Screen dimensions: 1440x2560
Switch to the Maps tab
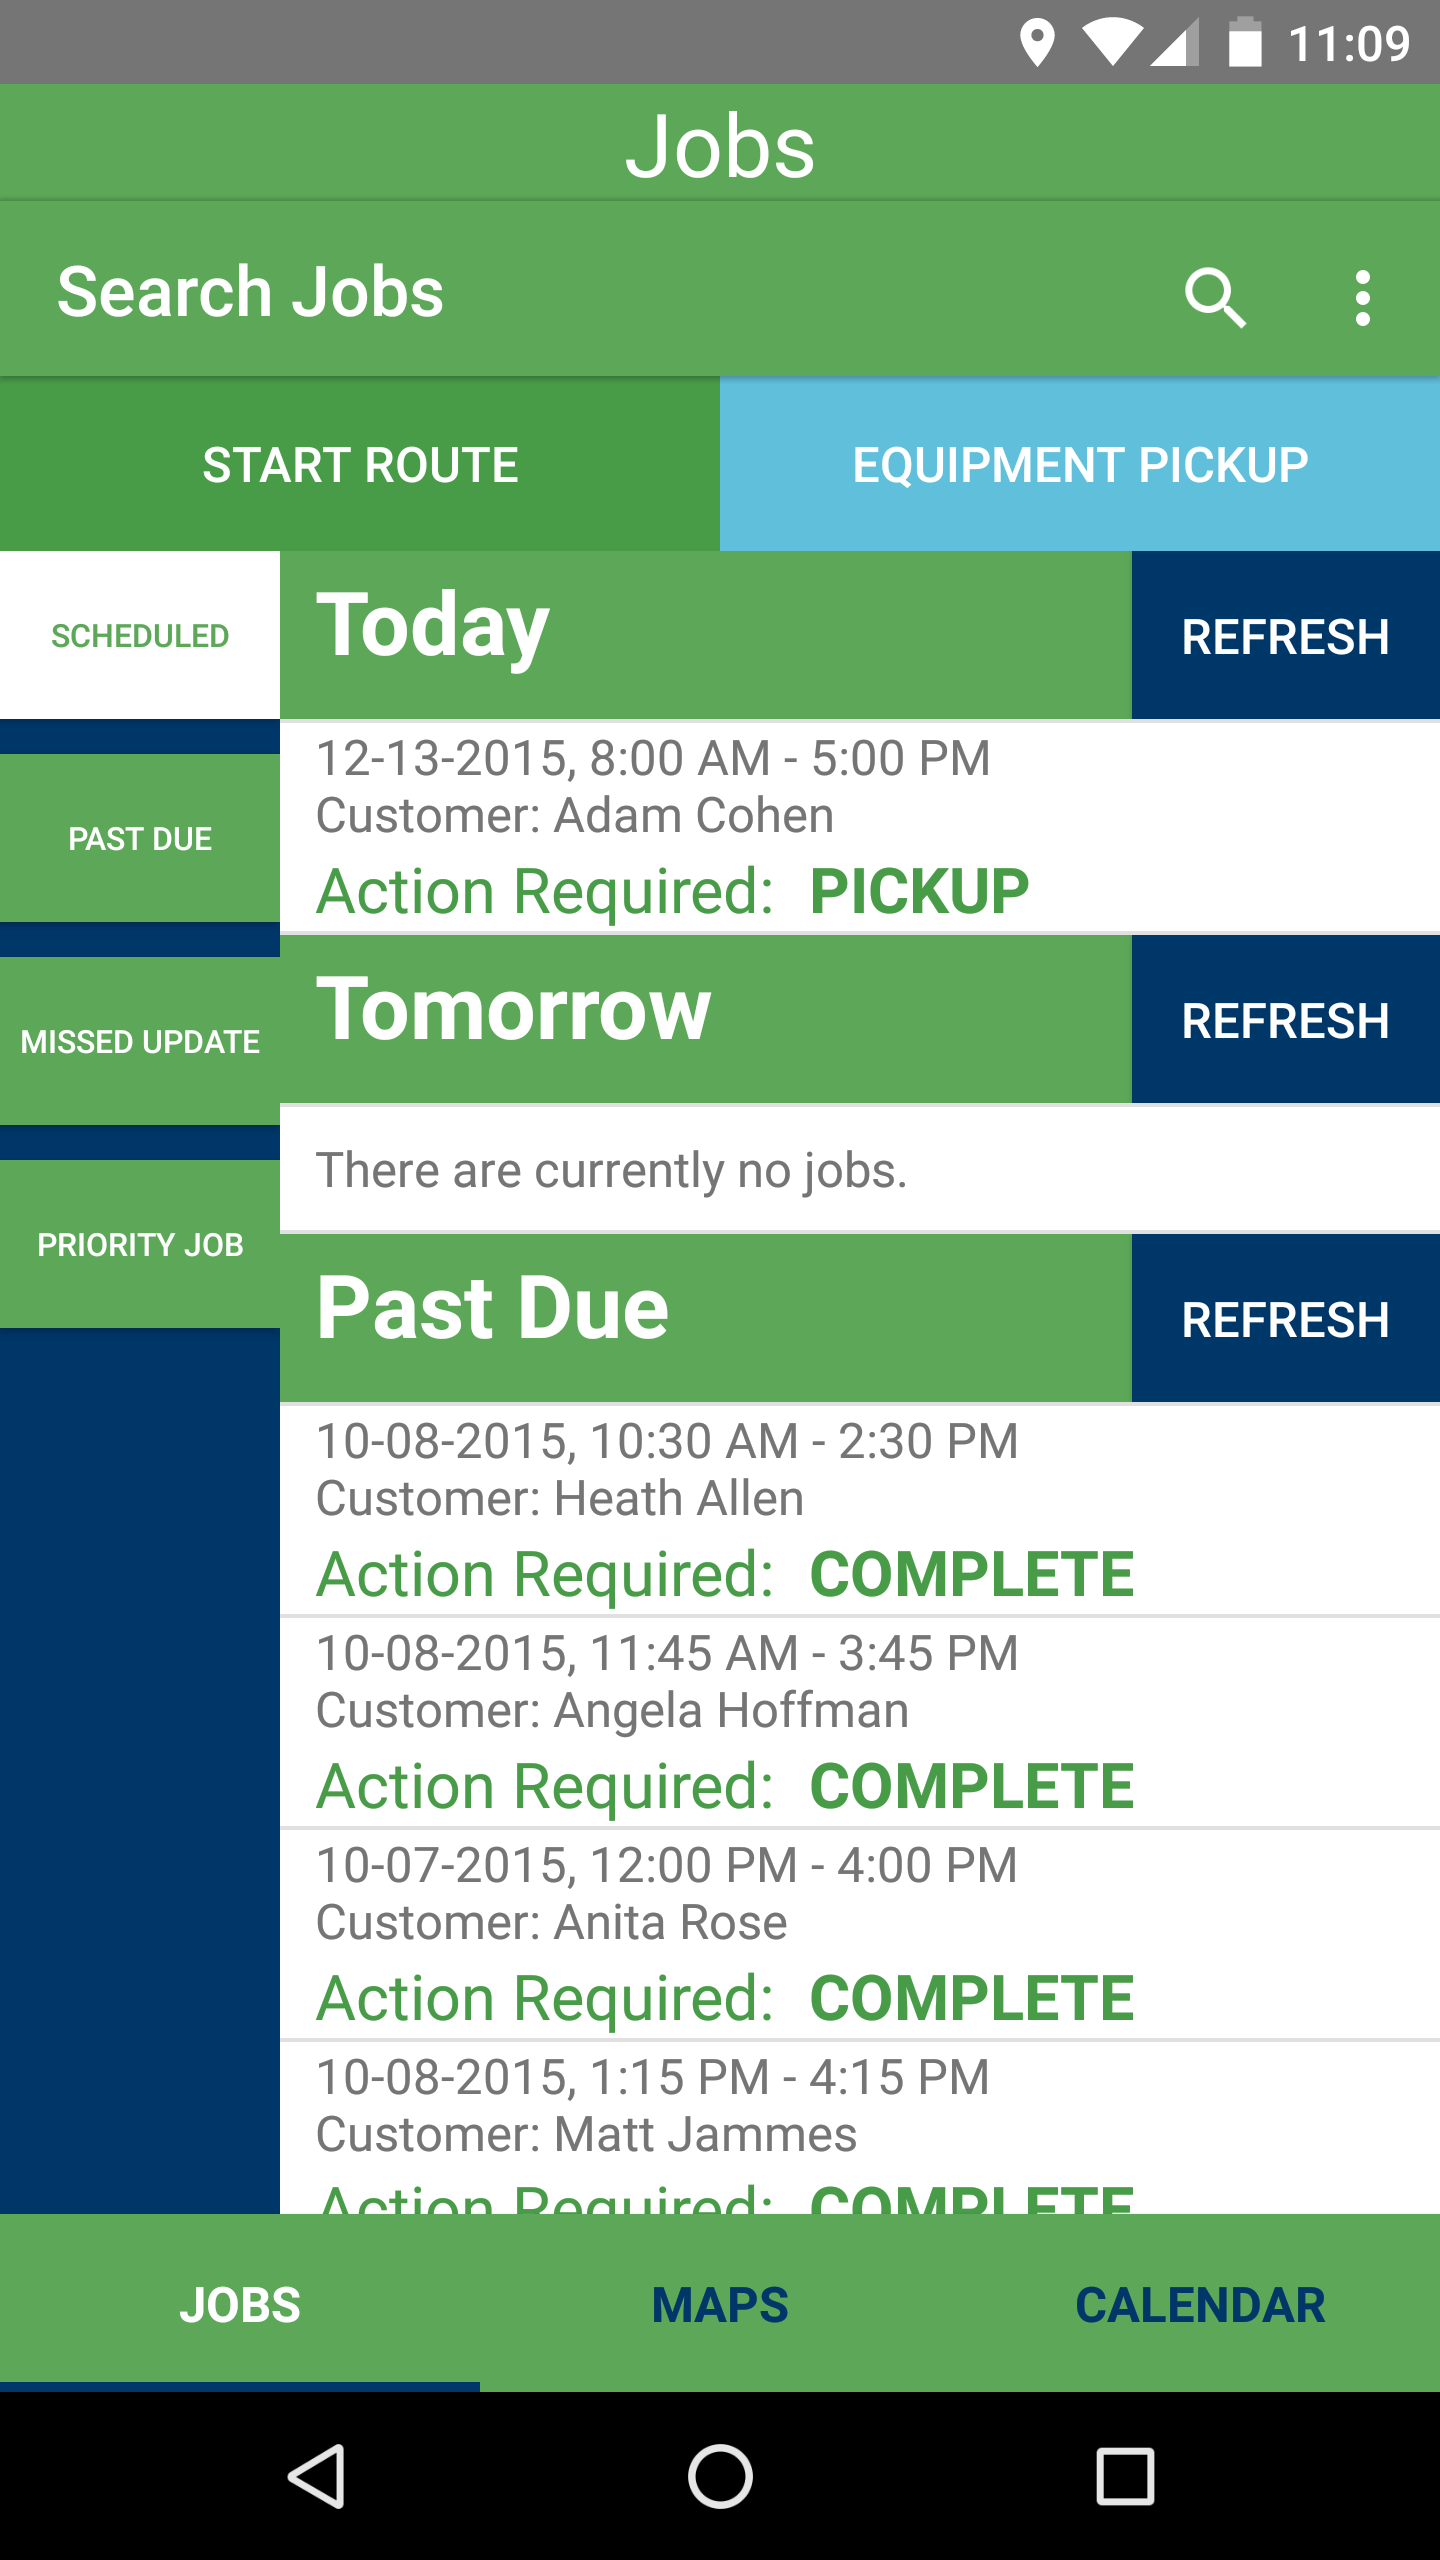tap(720, 2304)
